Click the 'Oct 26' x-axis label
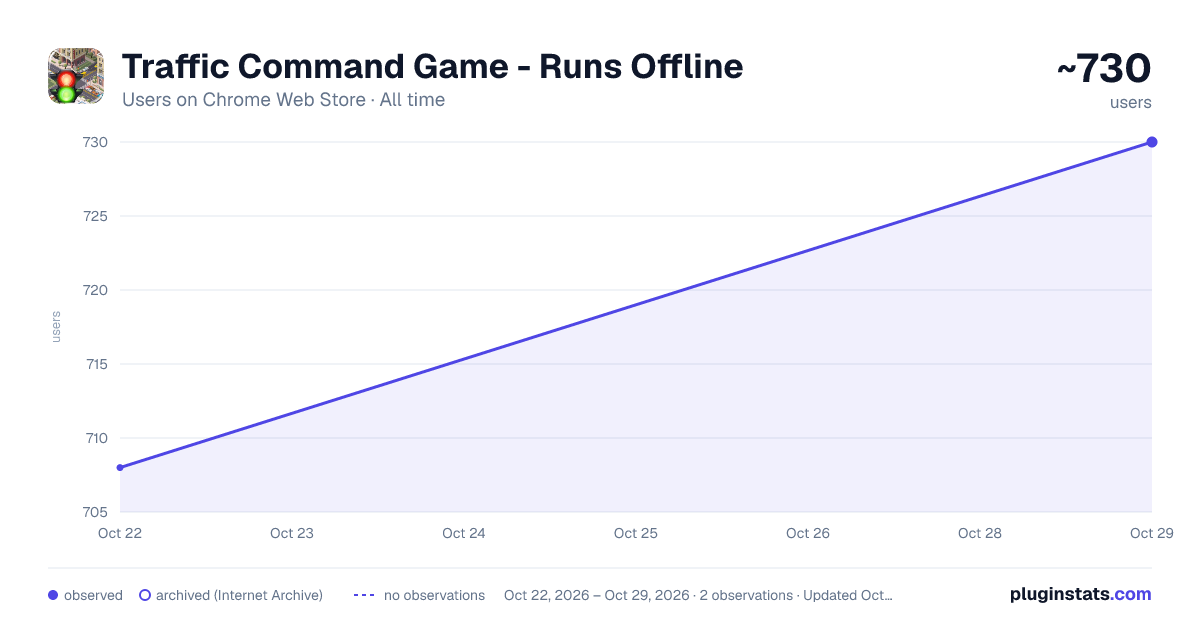Image resolution: width=1200 pixels, height=630 pixels. tap(808, 533)
